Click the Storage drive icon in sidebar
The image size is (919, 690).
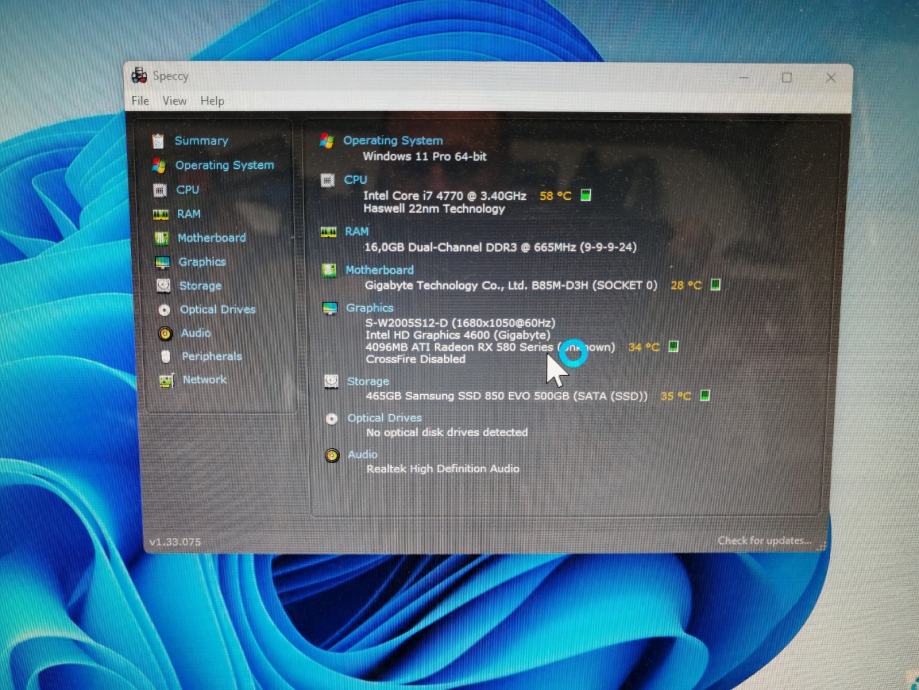pyautogui.click(x=163, y=285)
